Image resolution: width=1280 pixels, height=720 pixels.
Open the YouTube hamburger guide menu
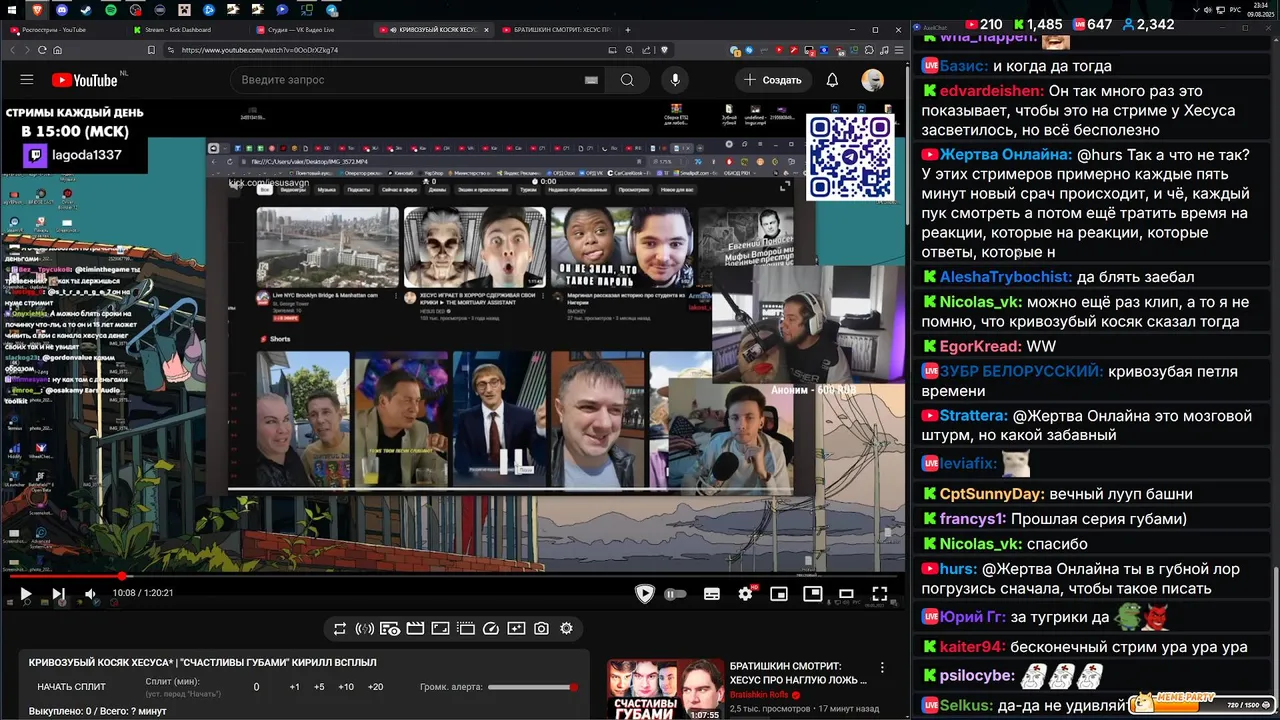pyautogui.click(x=27, y=80)
